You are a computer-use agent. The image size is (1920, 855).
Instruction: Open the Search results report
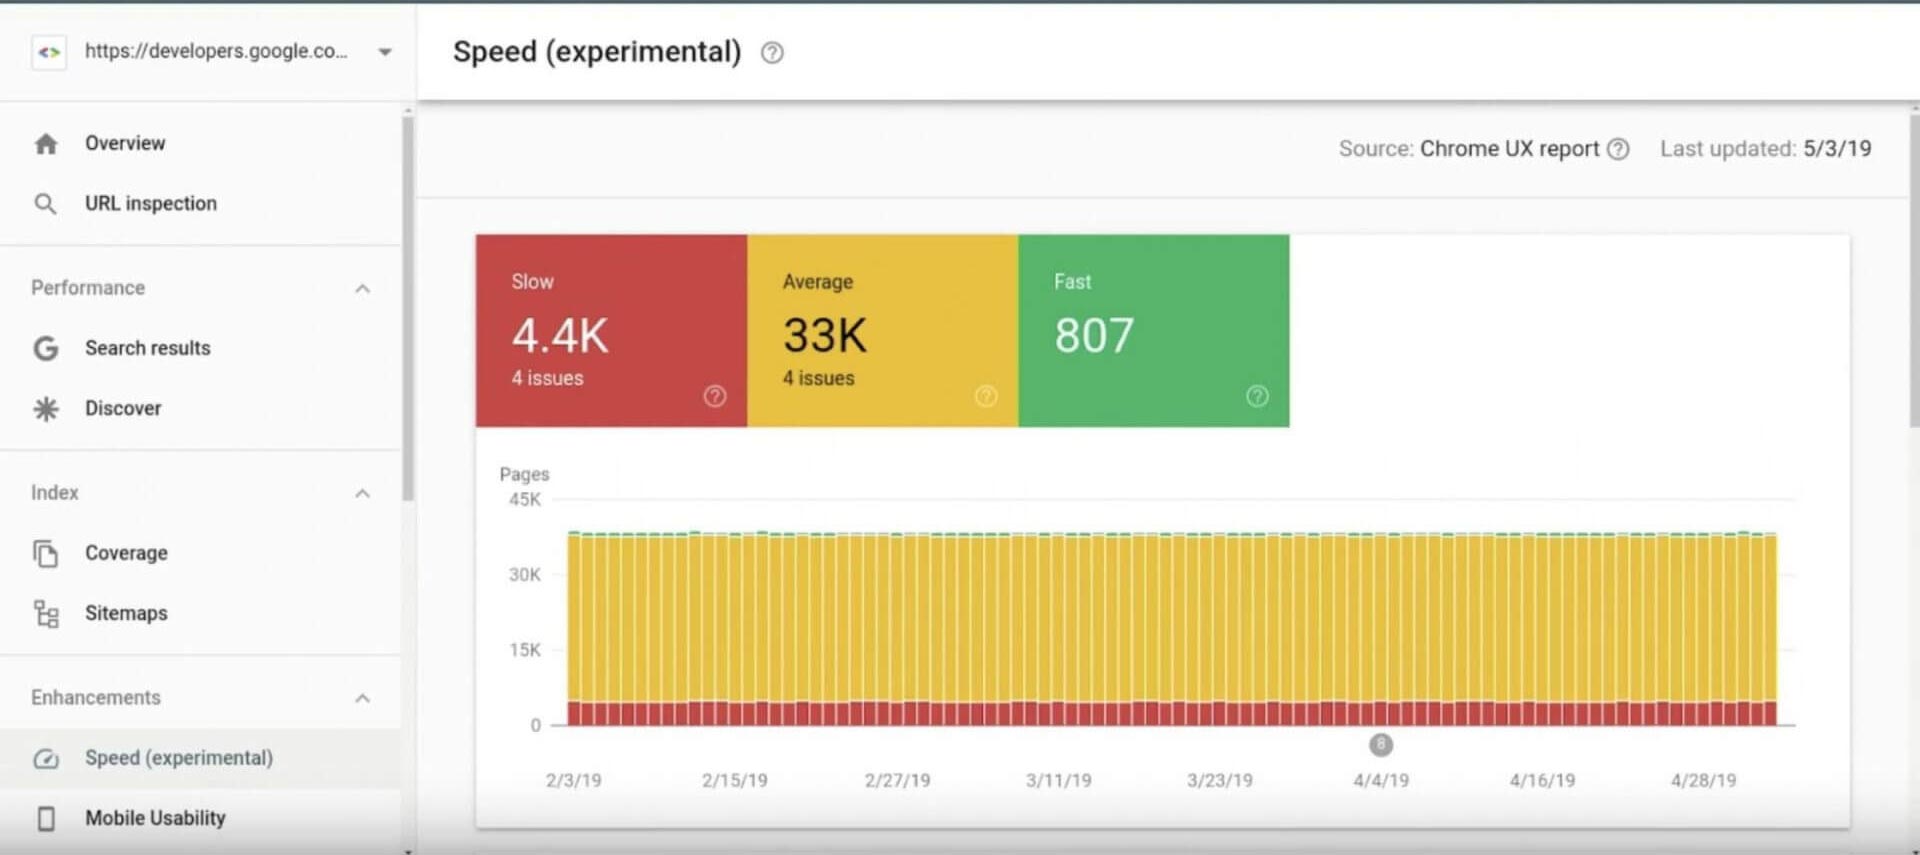point(147,348)
